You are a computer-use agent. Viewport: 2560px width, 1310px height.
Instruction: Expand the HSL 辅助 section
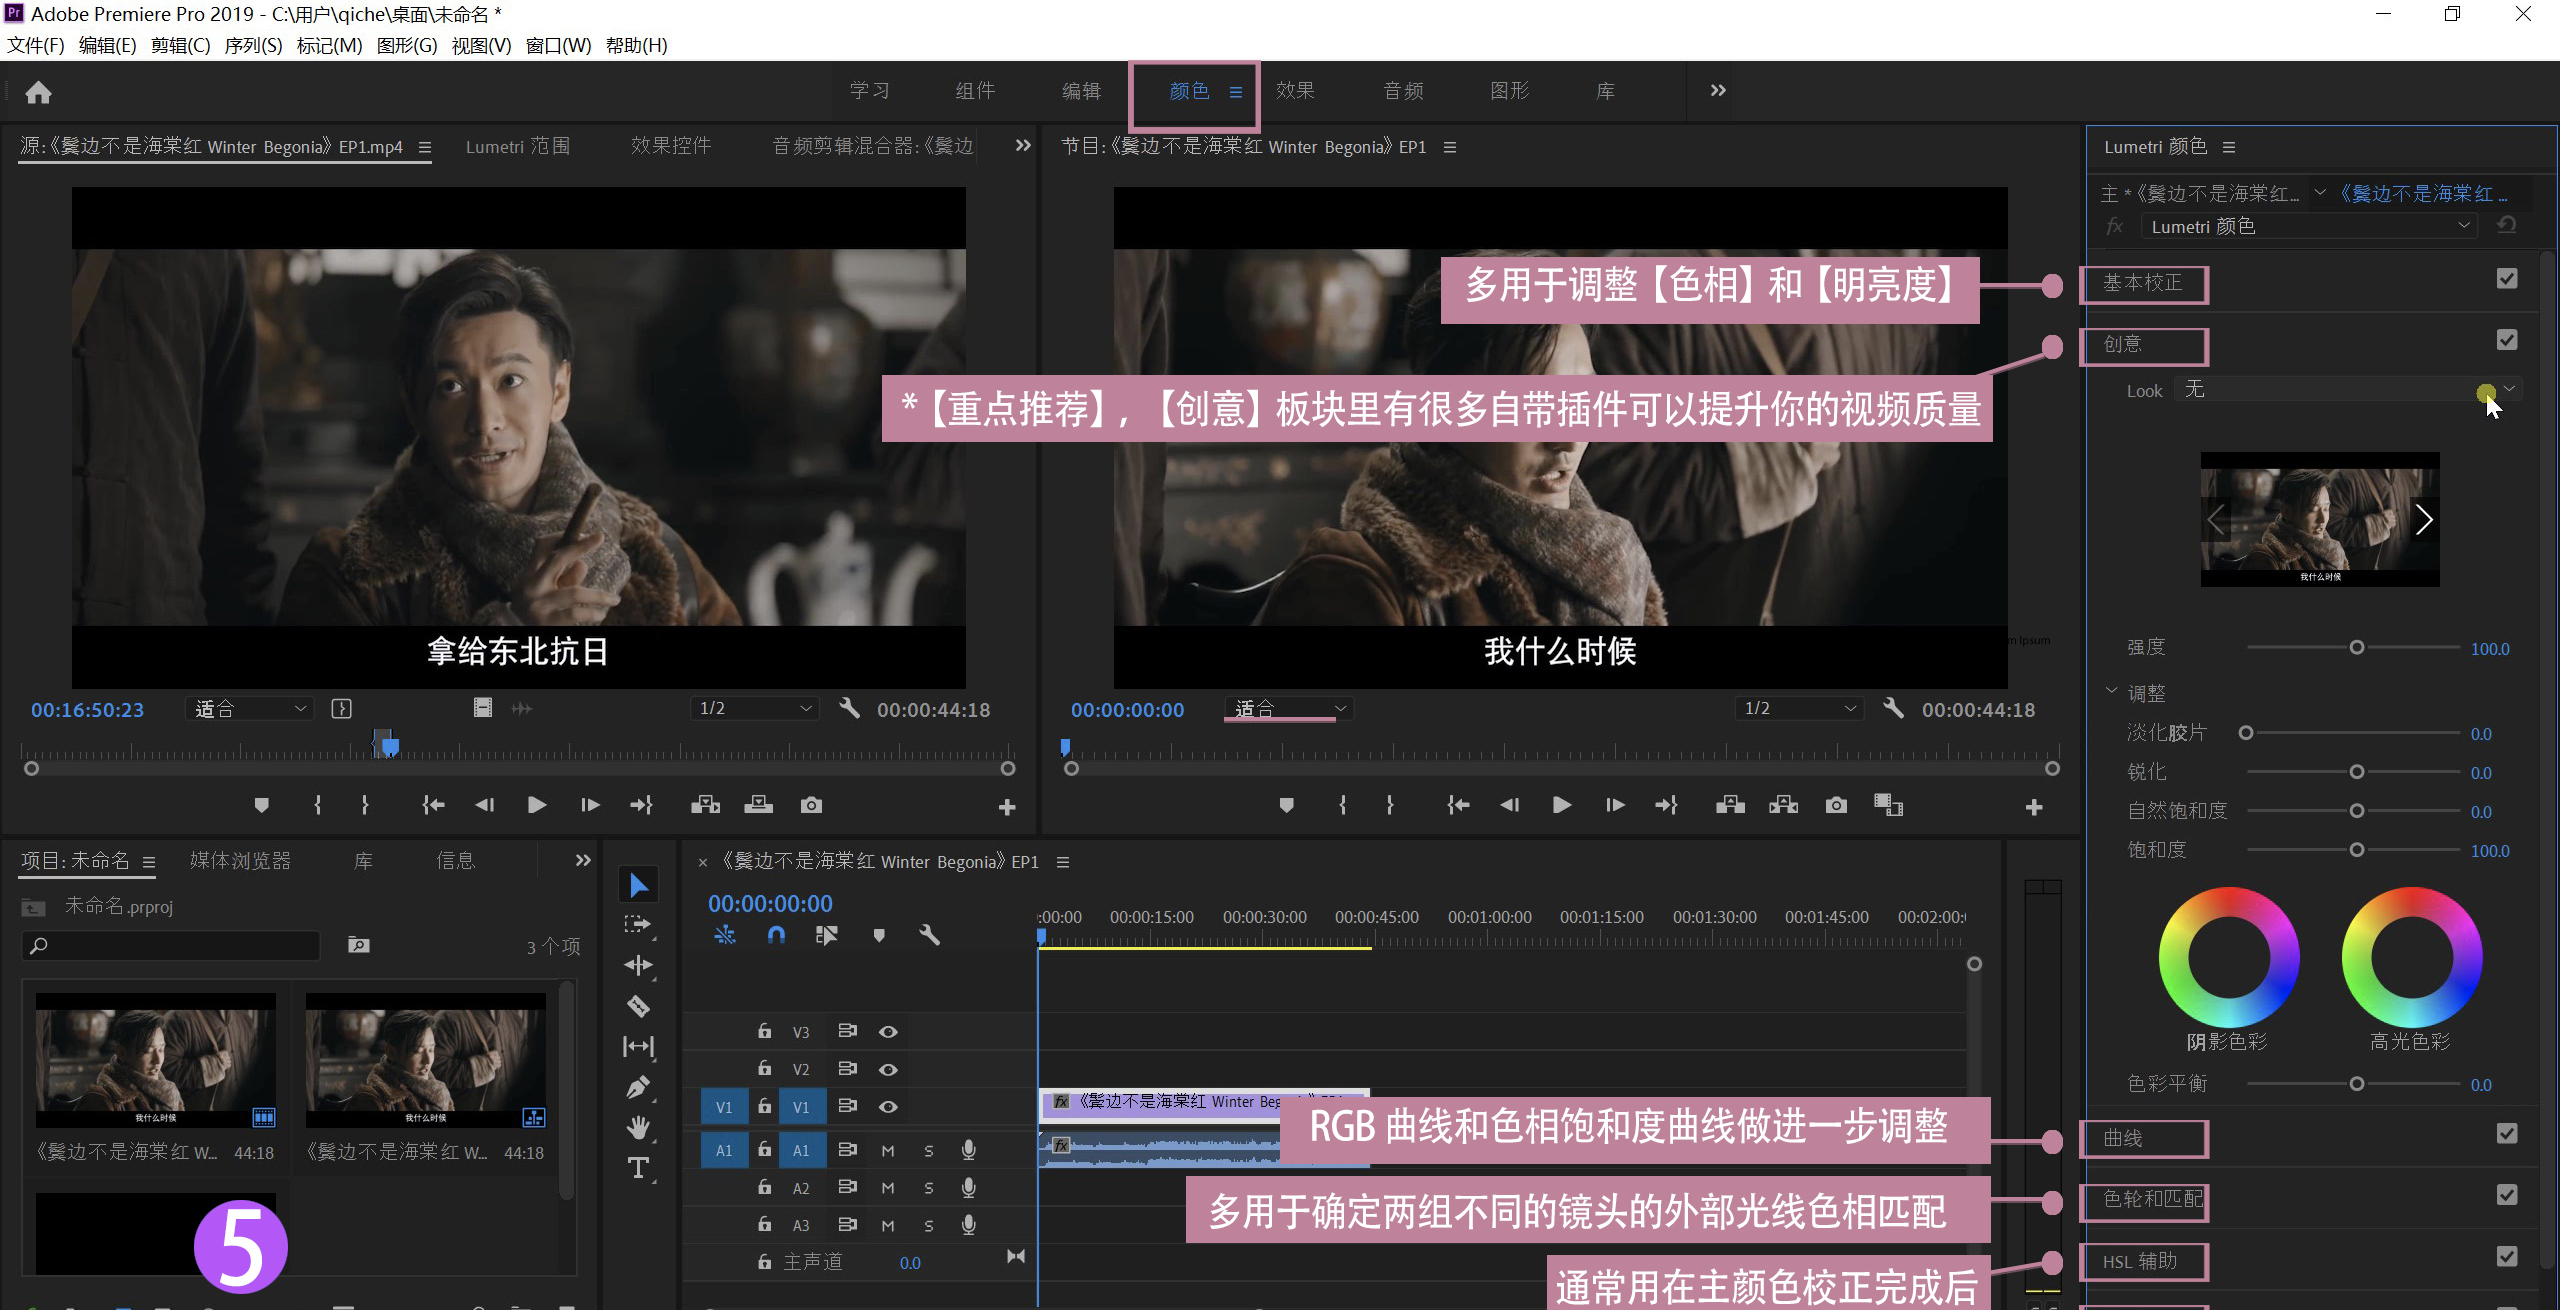pyautogui.click(x=2140, y=1262)
